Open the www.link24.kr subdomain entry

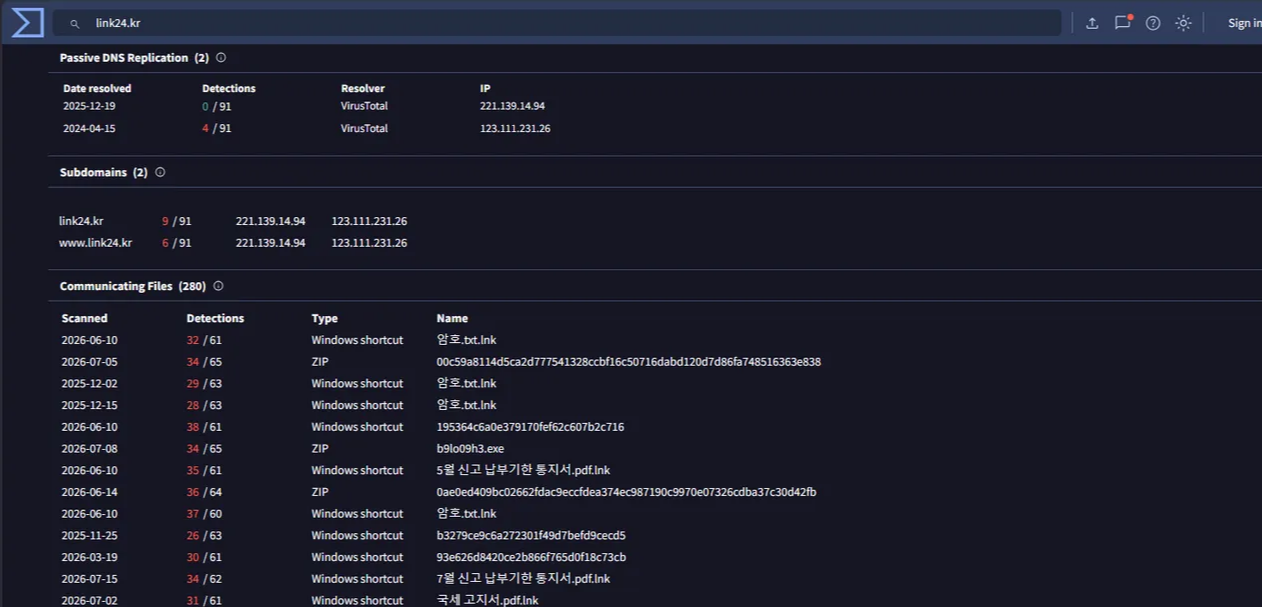95,243
